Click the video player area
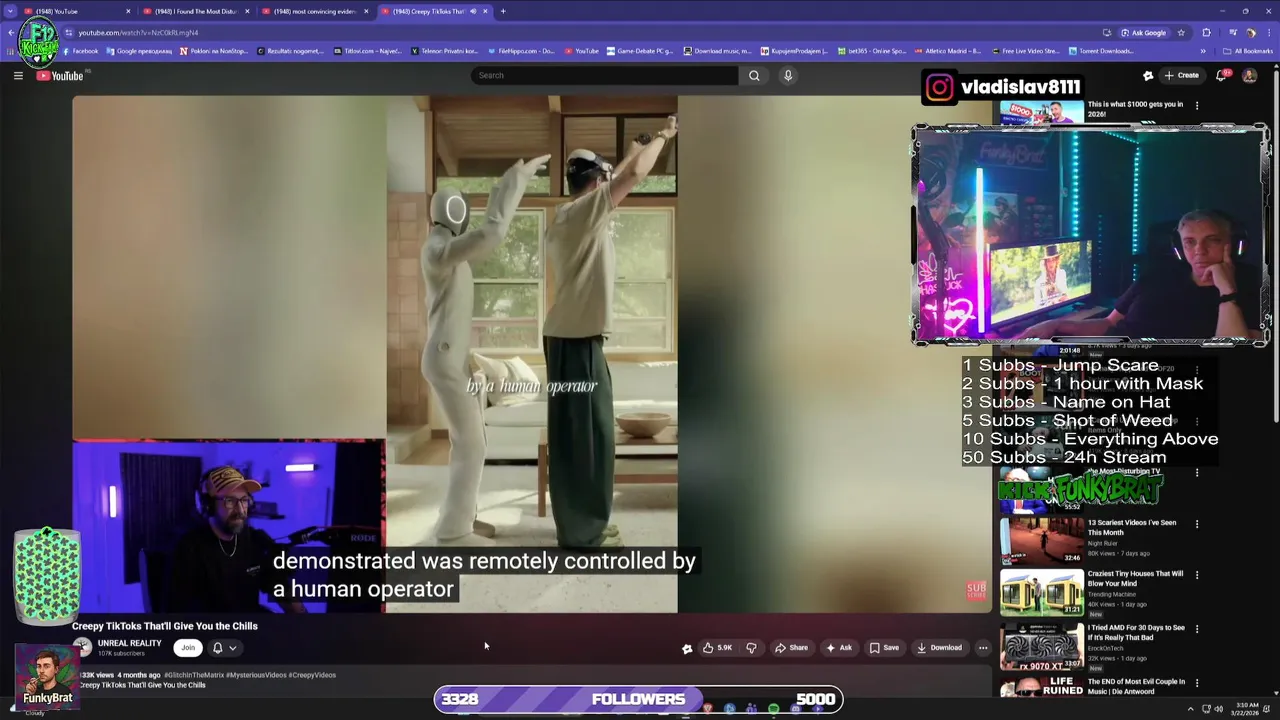 click(x=532, y=354)
